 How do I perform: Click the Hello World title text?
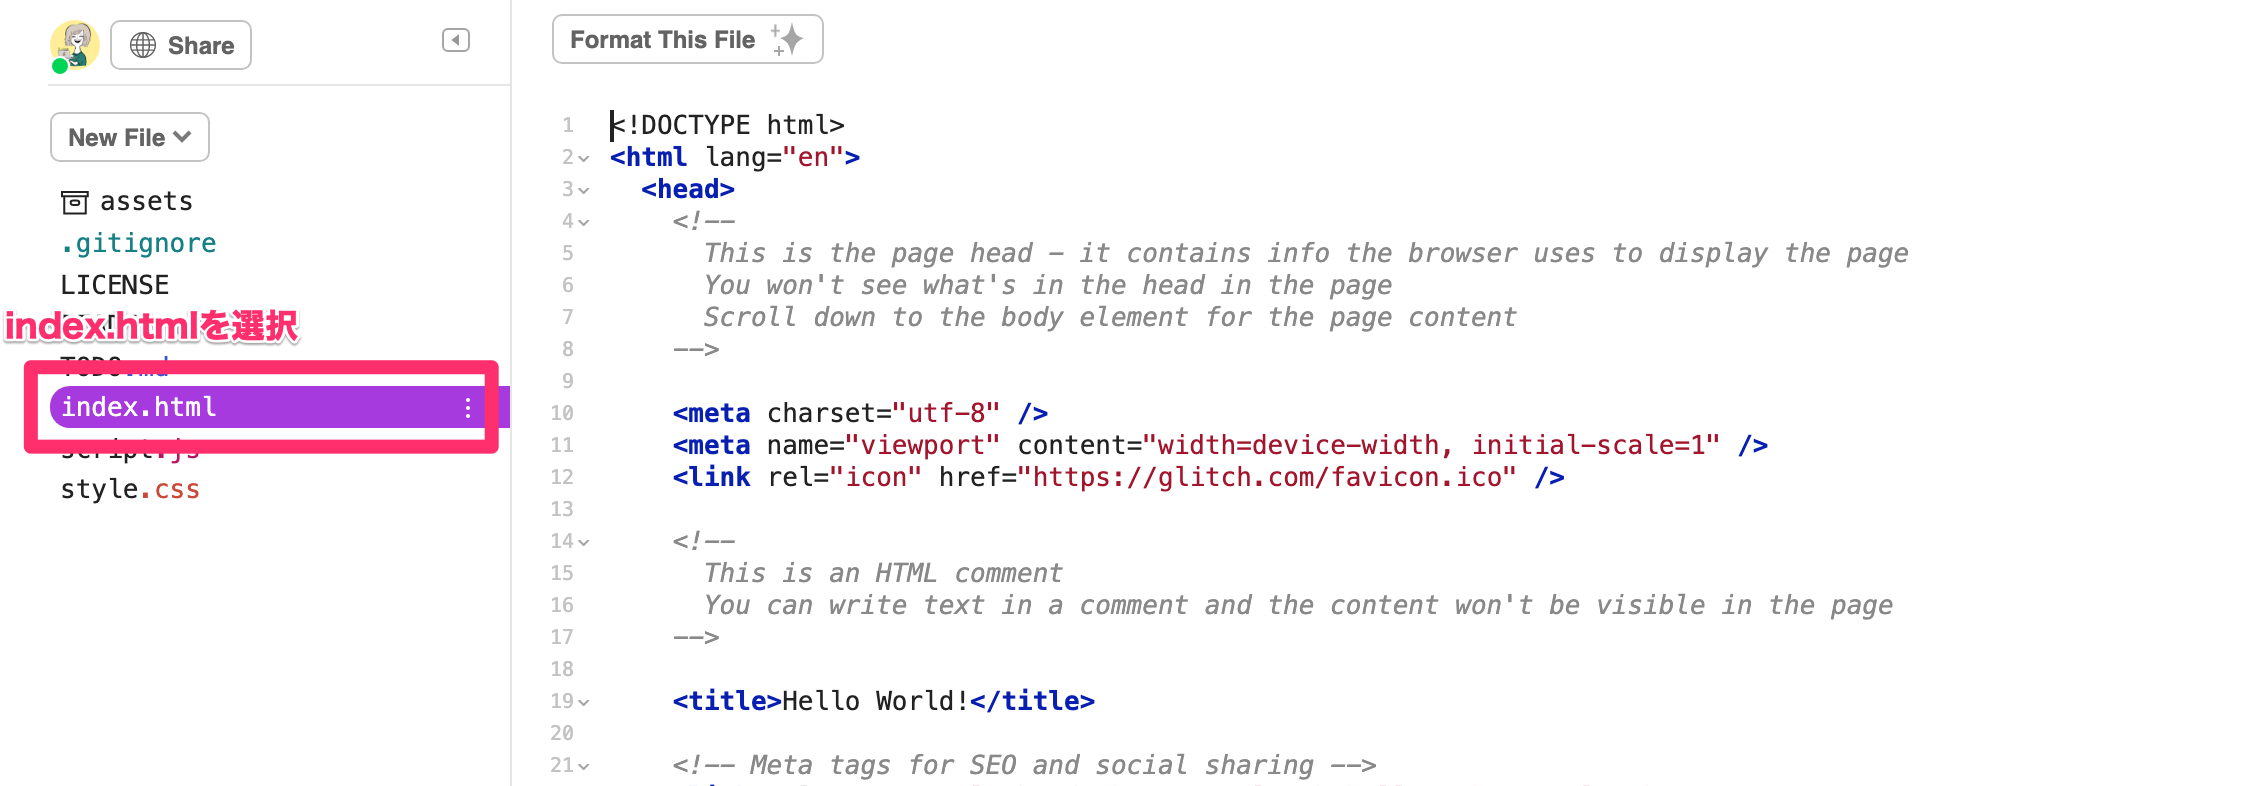pos(874,701)
